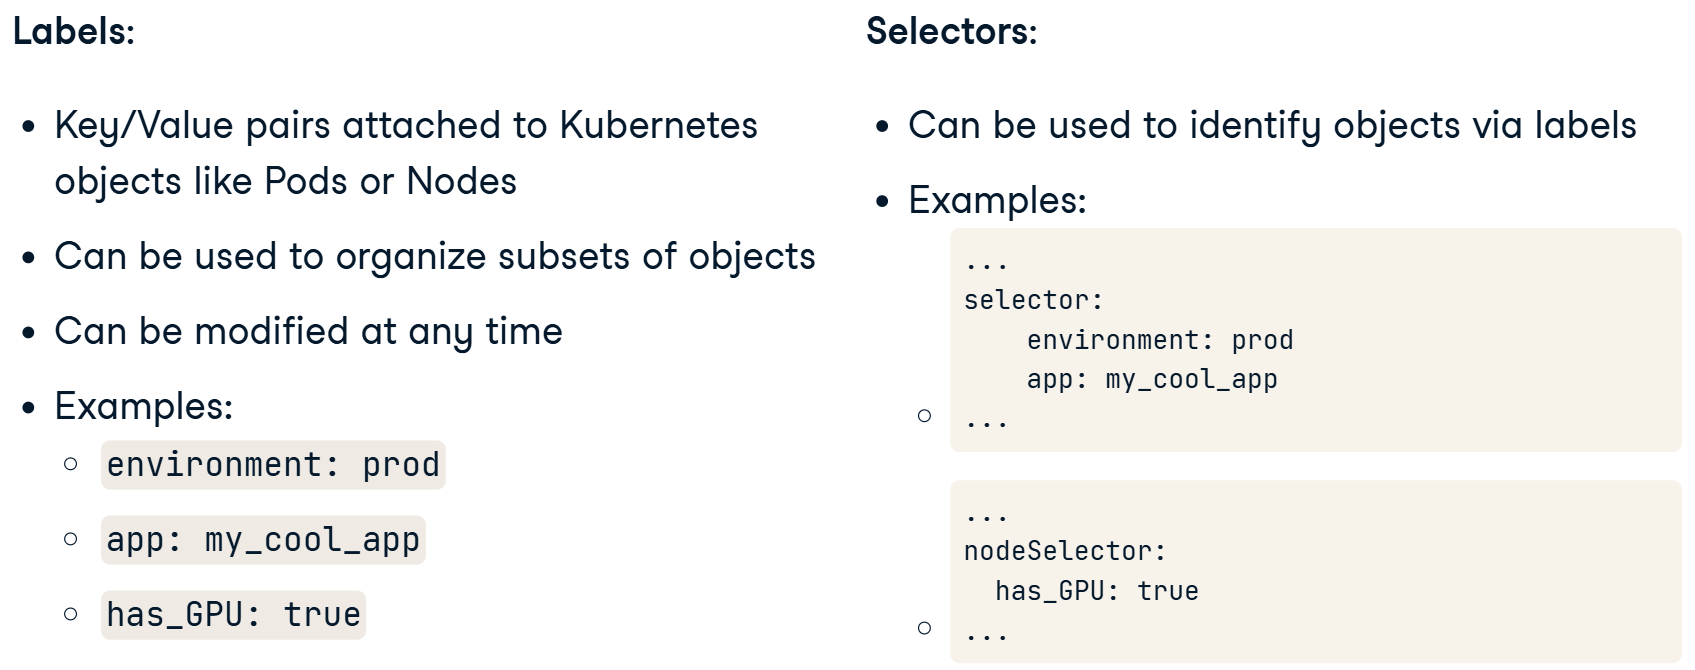
Task: Select the 'app: my_cool_app' label chip
Action: click(263, 540)
